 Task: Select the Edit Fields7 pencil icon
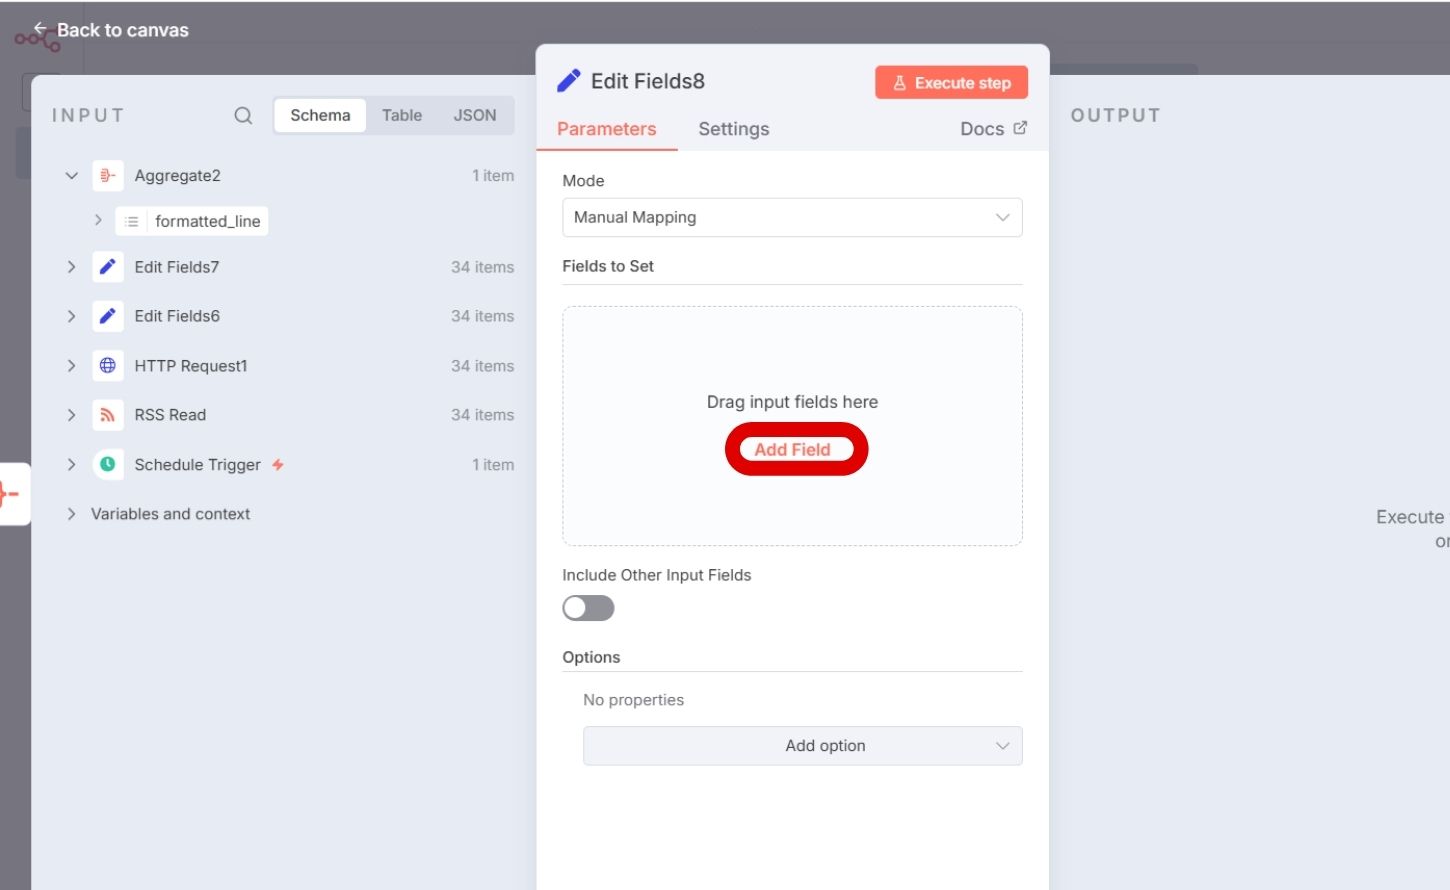(x=109, y=266)
